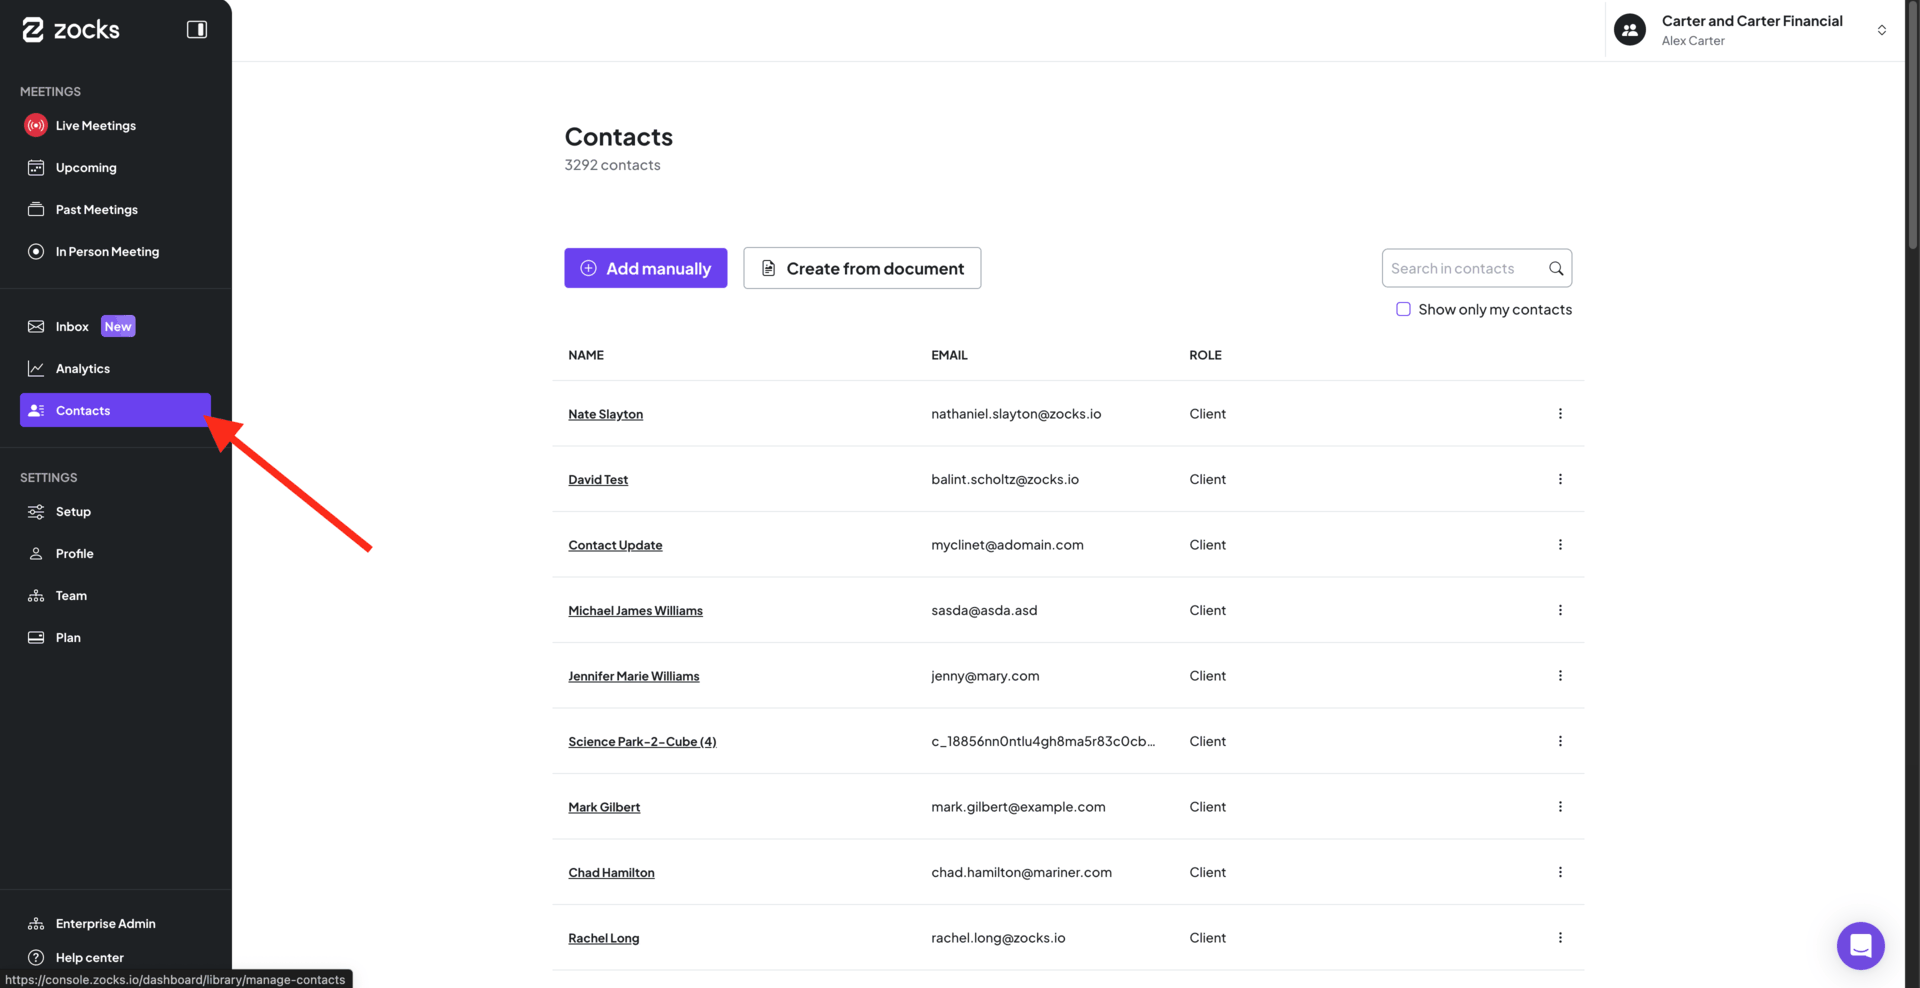Open Inbox menu item
The image size is (1920, 988).
72,327
